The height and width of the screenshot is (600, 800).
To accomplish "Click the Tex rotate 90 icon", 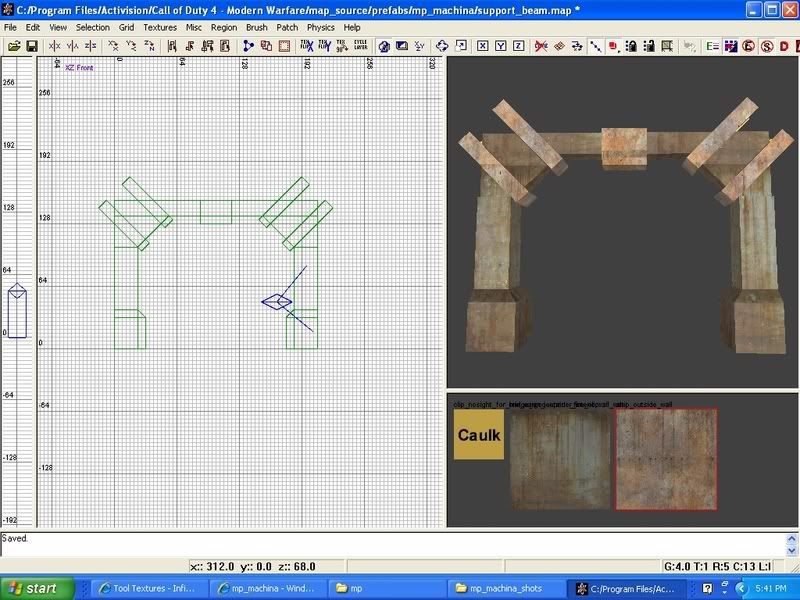I will [x=342, y=46].
